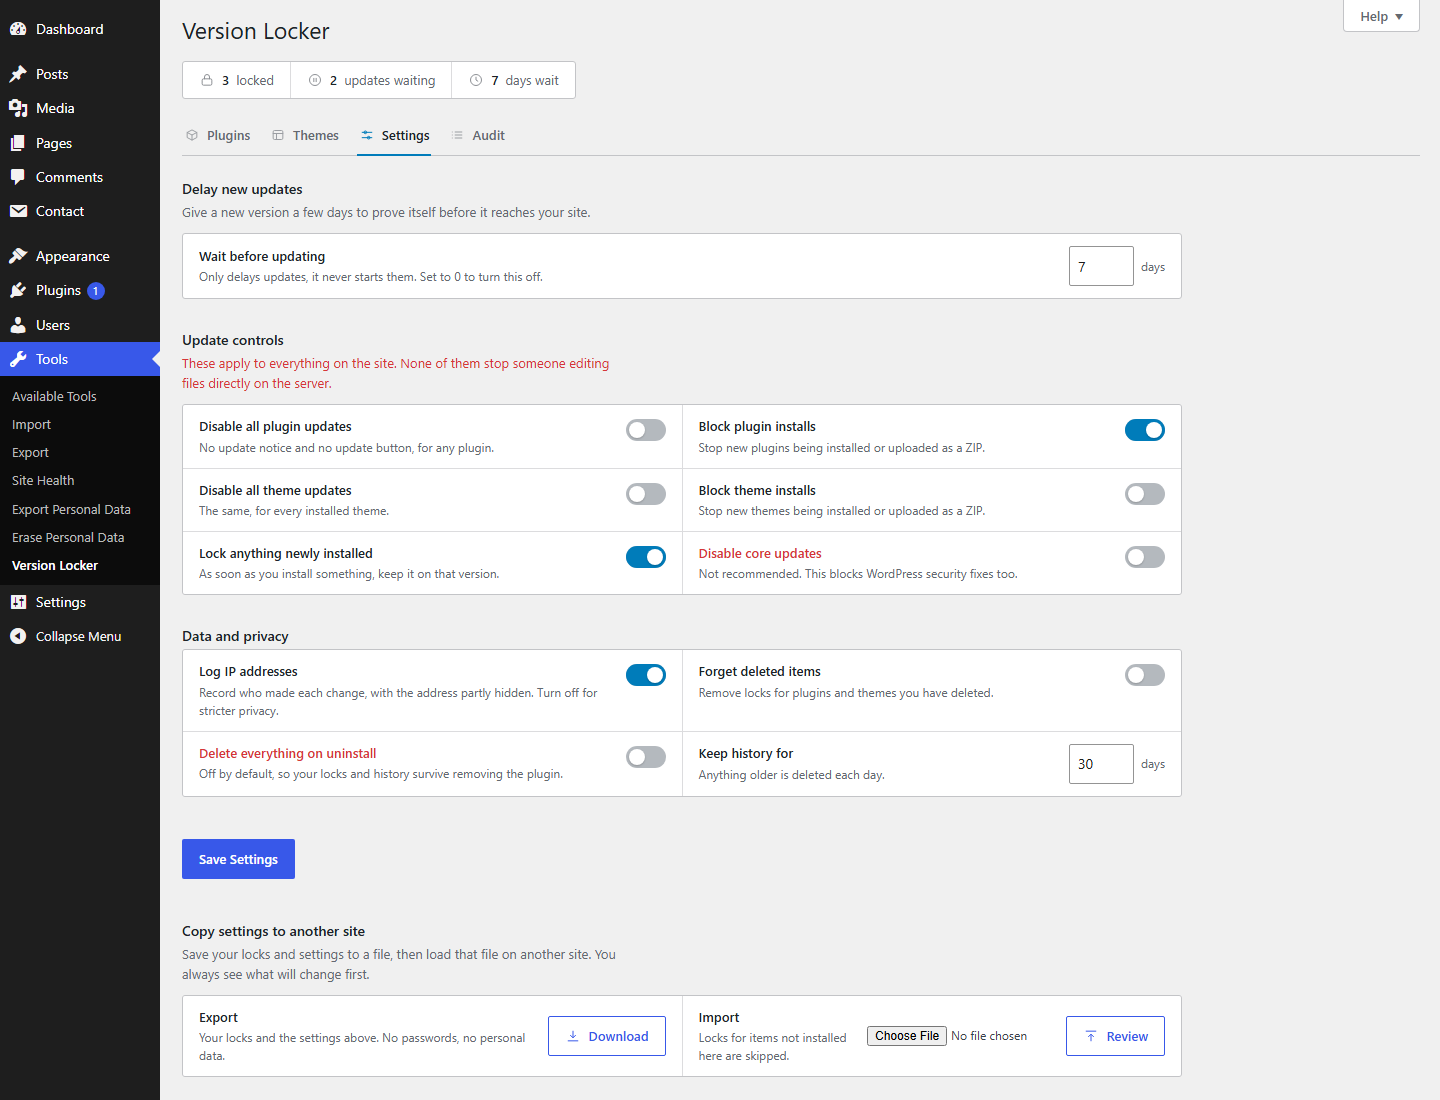Viewport: 1440px width, 1100px height.
Task: Click the Media library icon
Action: click(18, 108)
